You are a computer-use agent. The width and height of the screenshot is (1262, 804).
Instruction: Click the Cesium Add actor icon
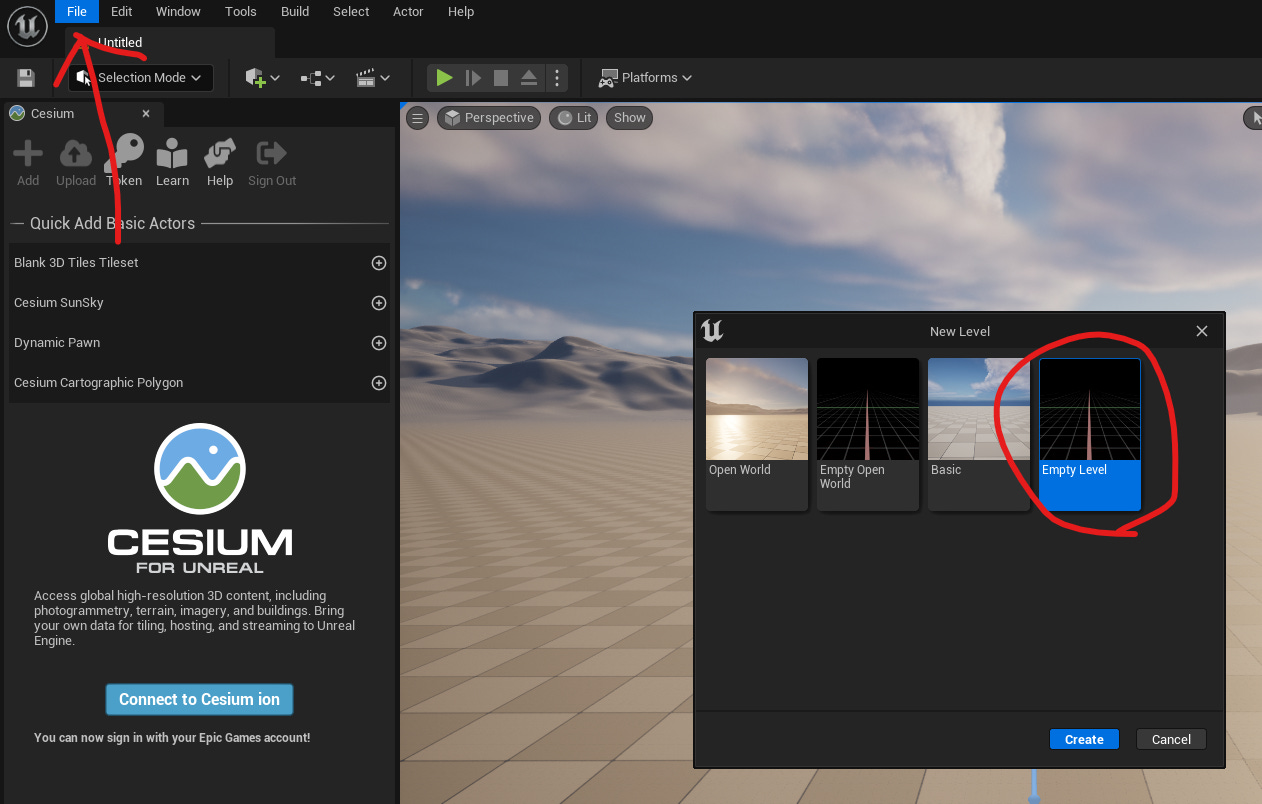(x=27, y=155)
